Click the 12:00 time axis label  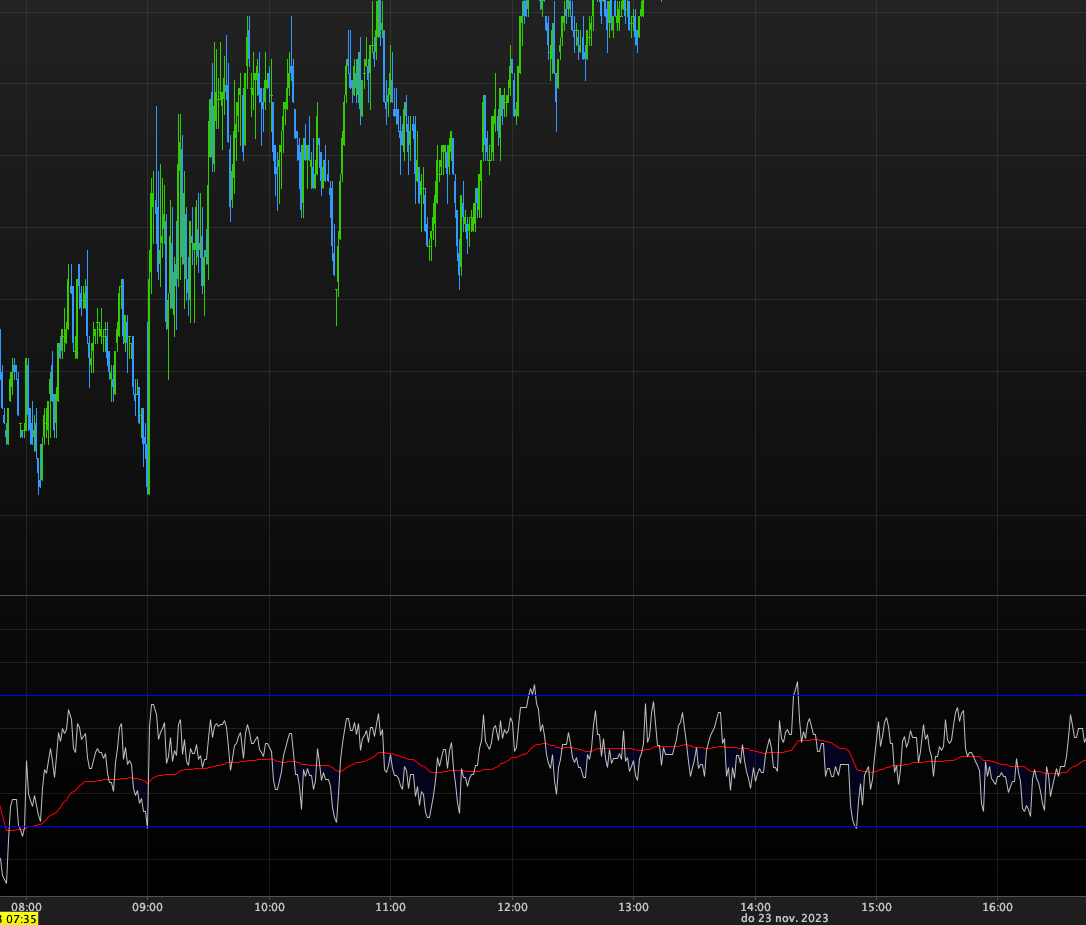(x=513, y=907)
